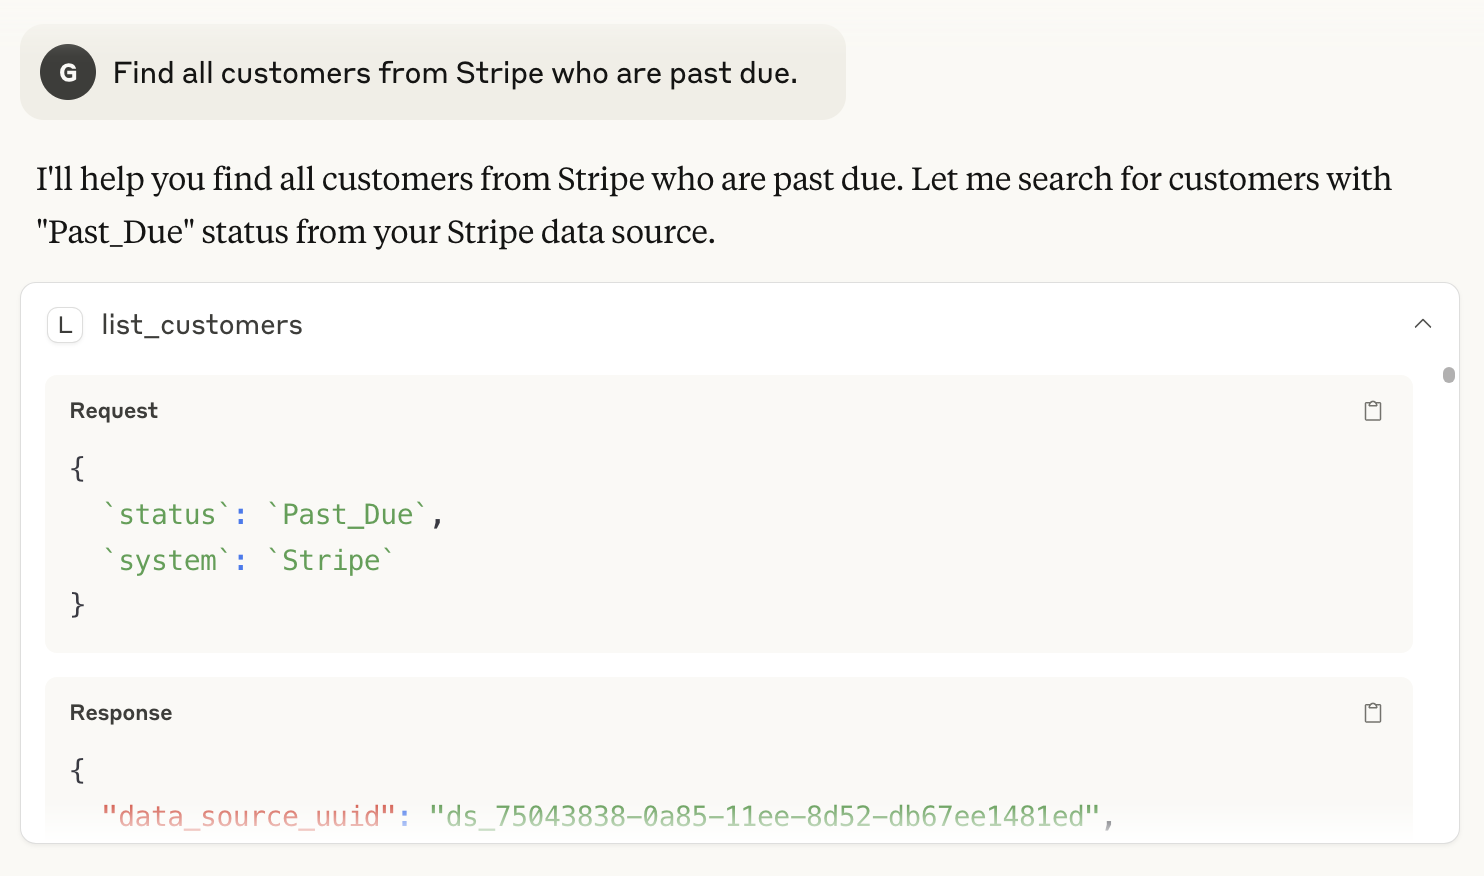Click the scrollbar thumb in tool panel
The height and width of the screenshot is (876, 1484).
coord(1449,375)
